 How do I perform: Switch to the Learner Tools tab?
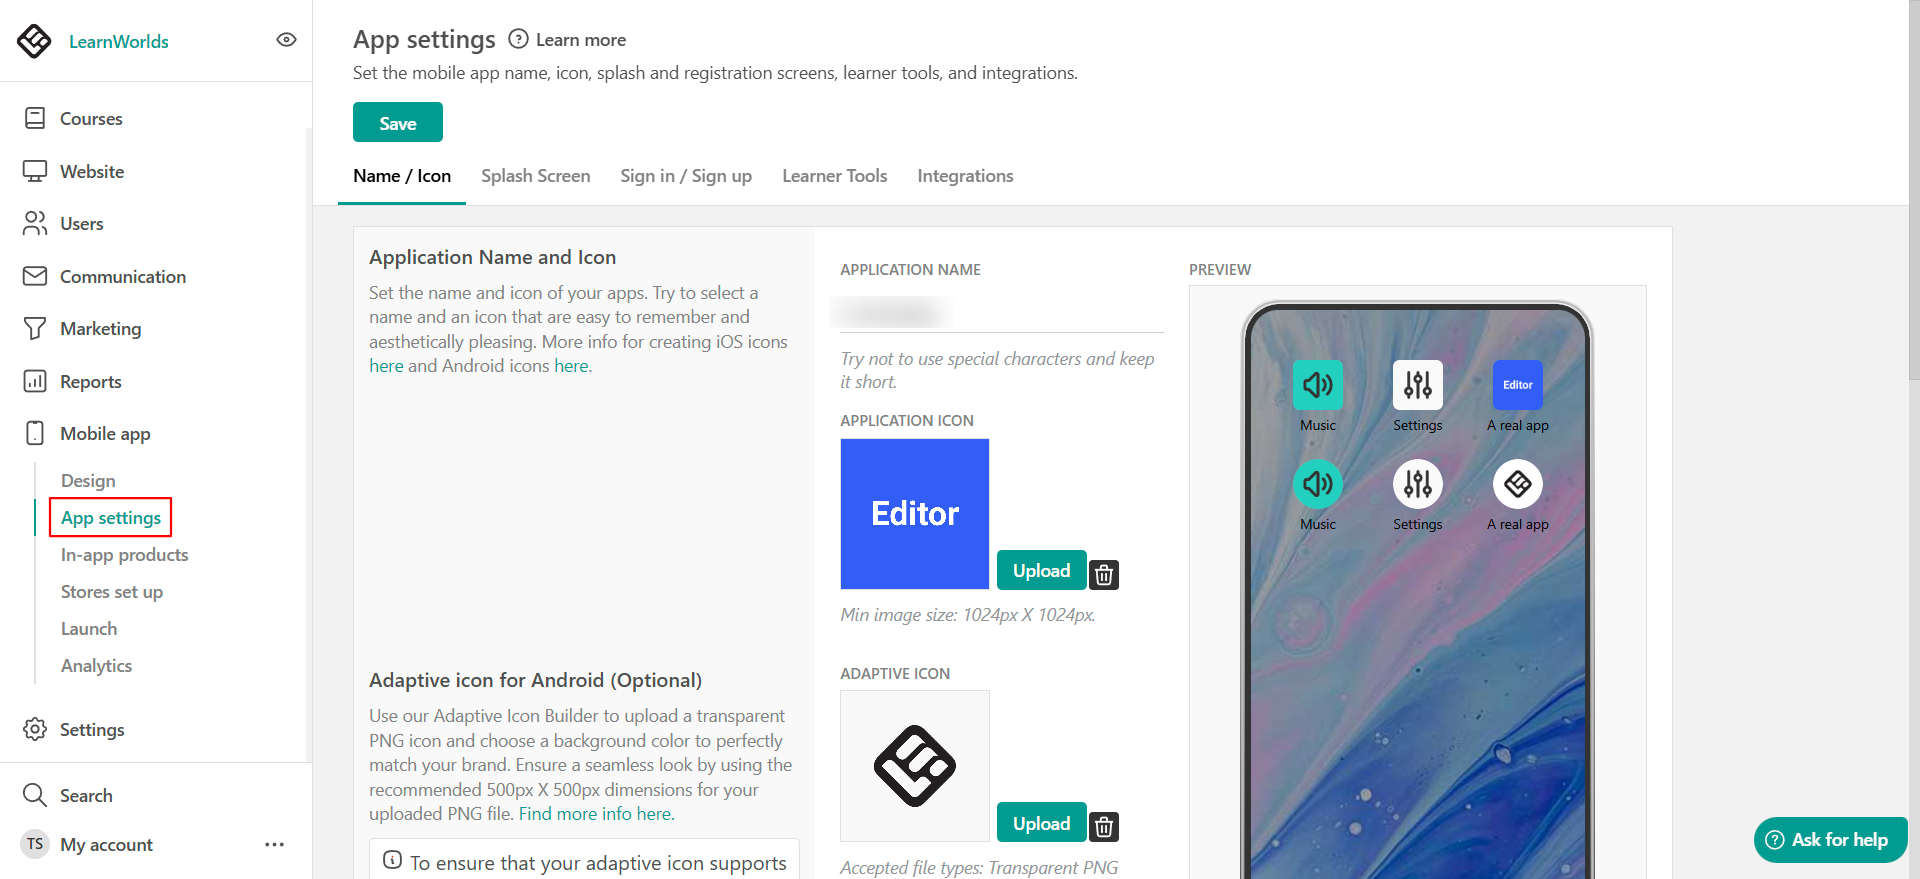point(834,176)
